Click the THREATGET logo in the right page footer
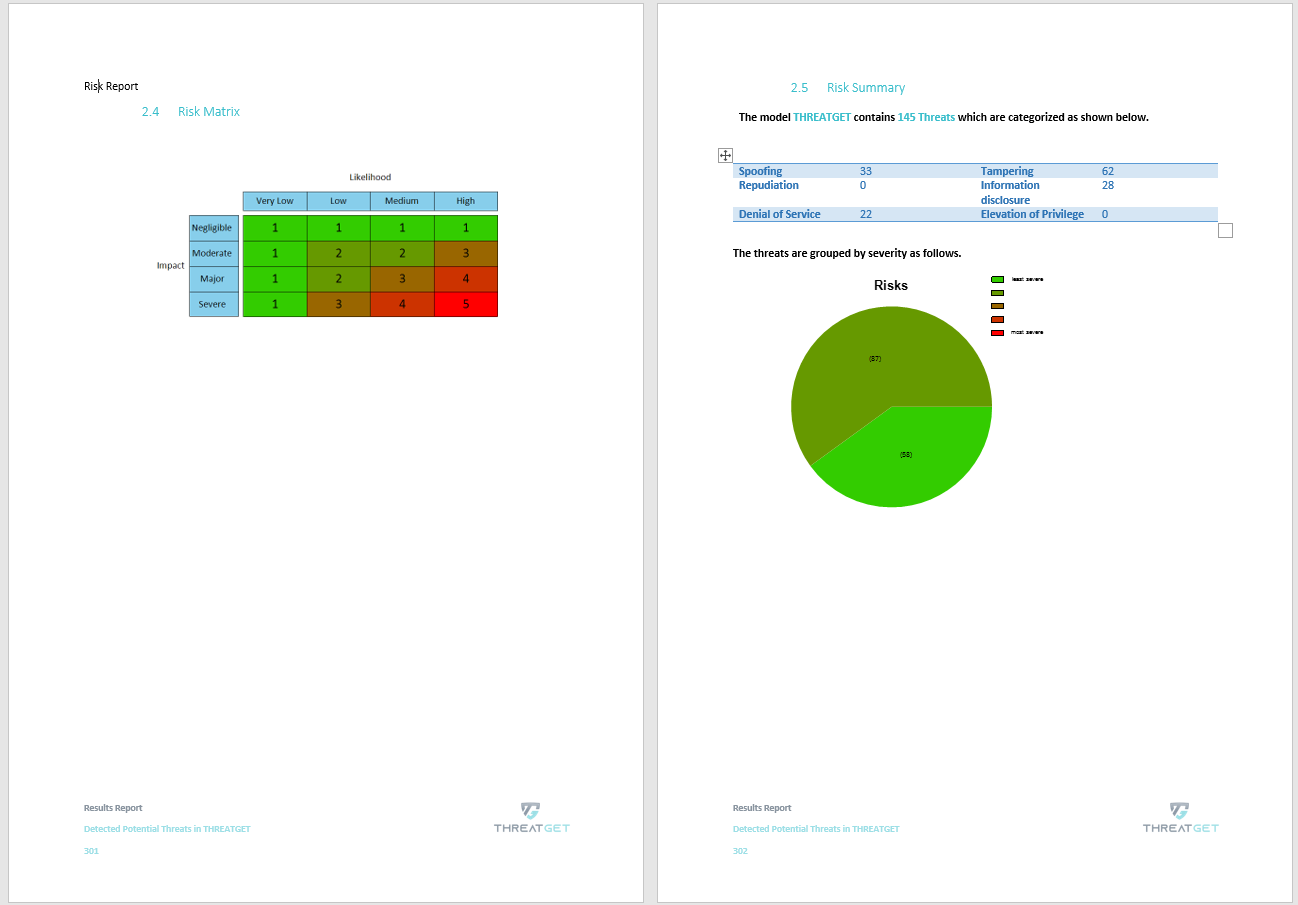 point(1180,820)
